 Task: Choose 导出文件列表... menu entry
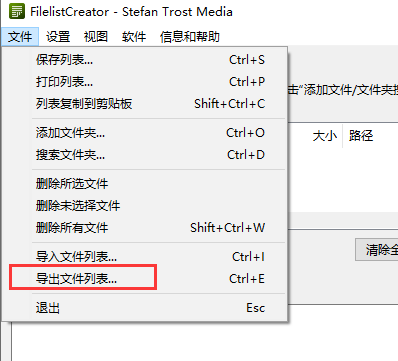point(150,279)
